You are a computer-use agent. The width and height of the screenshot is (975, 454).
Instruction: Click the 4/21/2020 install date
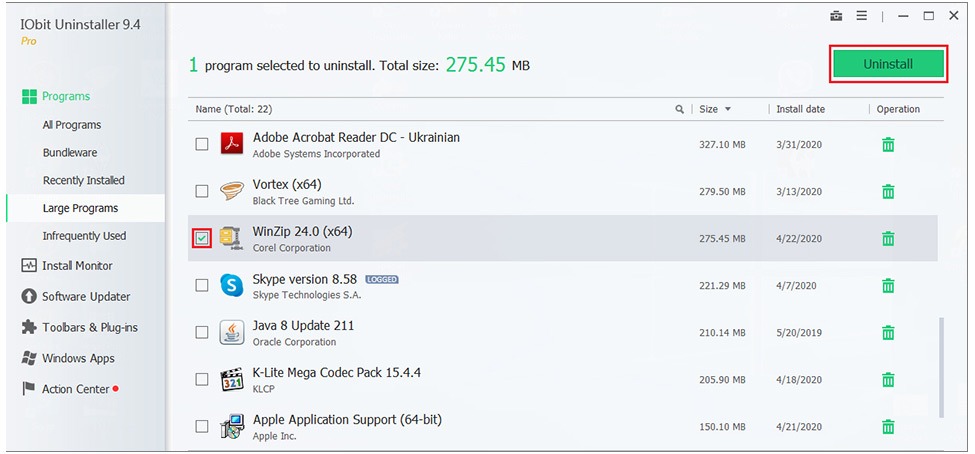pos(799,427)
